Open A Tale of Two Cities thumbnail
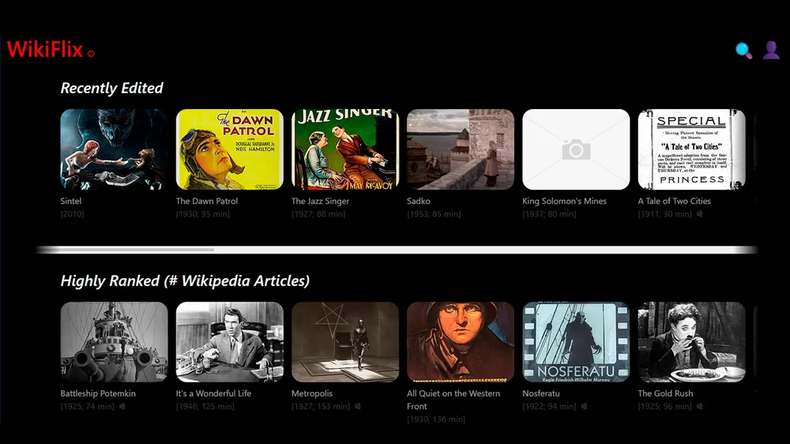790x444 pixels. pyautogui.click(x=691, y=150)
